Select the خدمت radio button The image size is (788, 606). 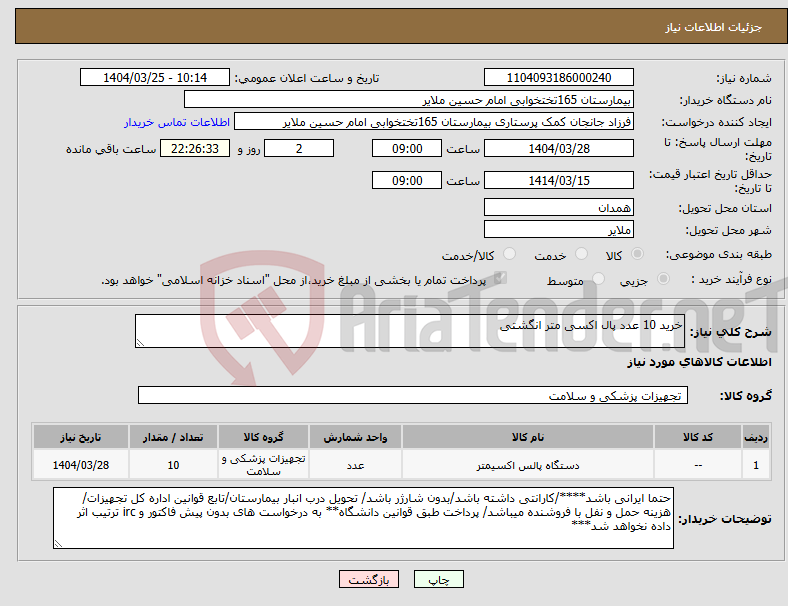tap(581, 254)
